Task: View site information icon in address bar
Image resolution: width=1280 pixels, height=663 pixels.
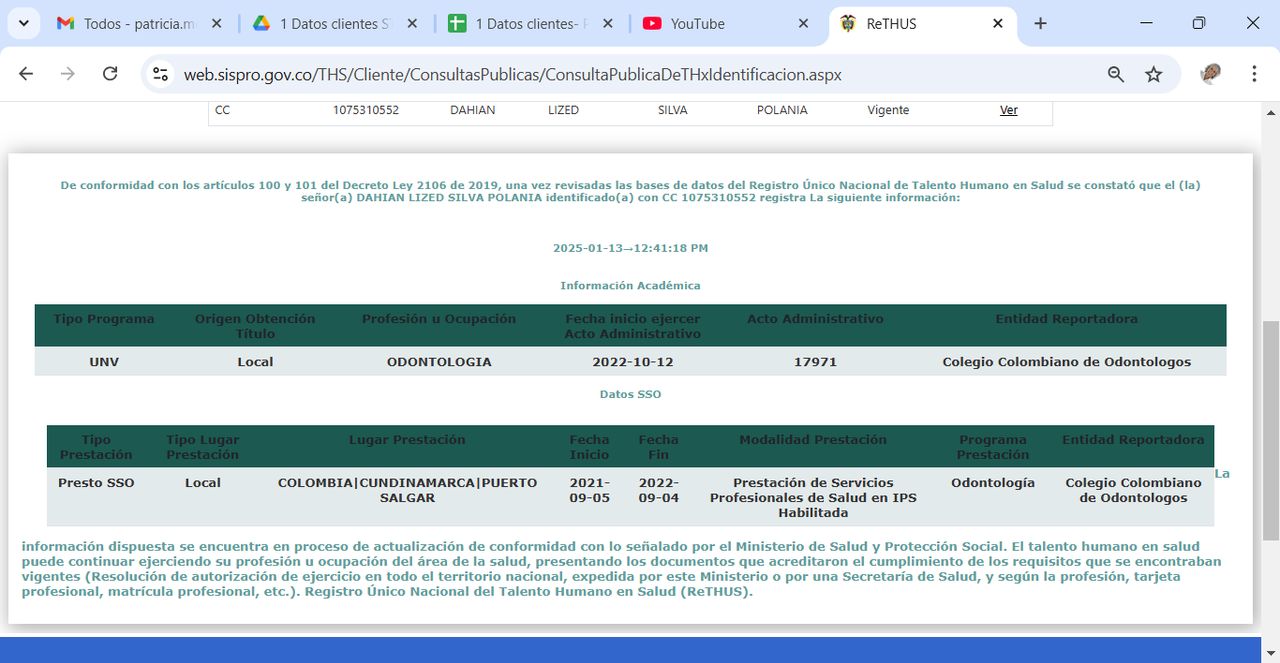Action: click(161, 74)
